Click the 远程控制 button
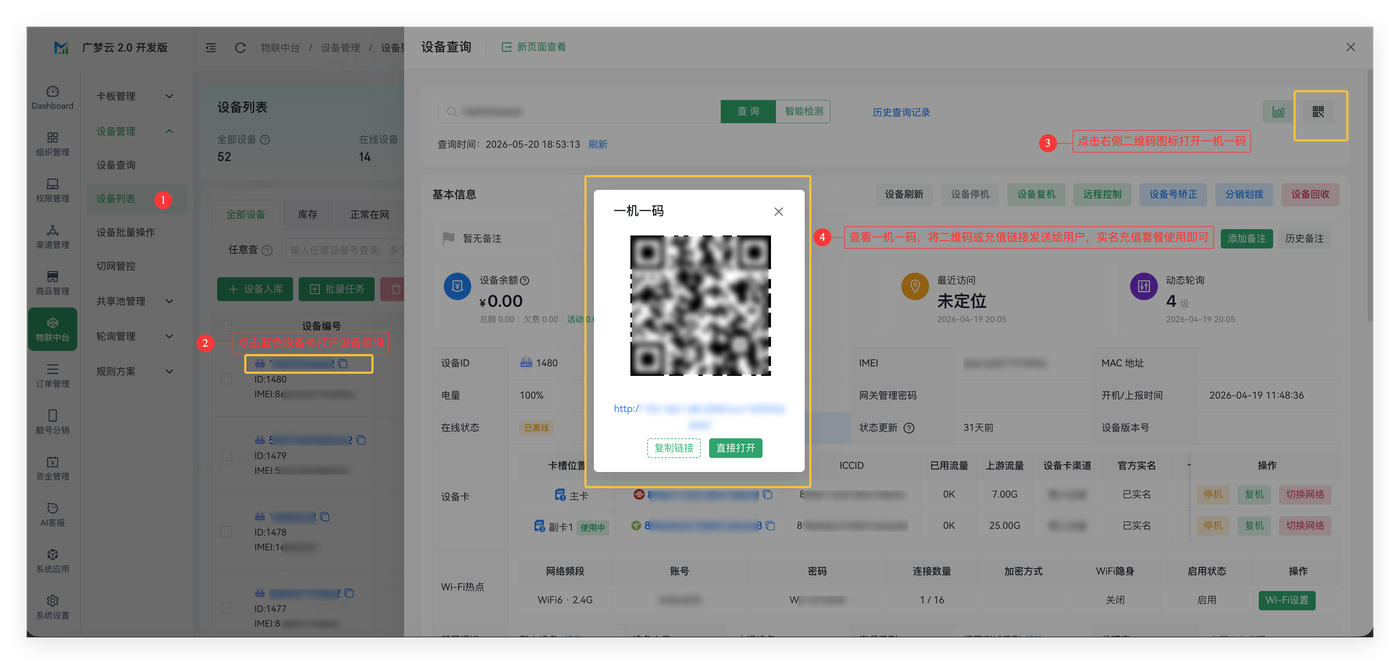Viewport: 1400px width, 664px height. tap(1102, 194)
